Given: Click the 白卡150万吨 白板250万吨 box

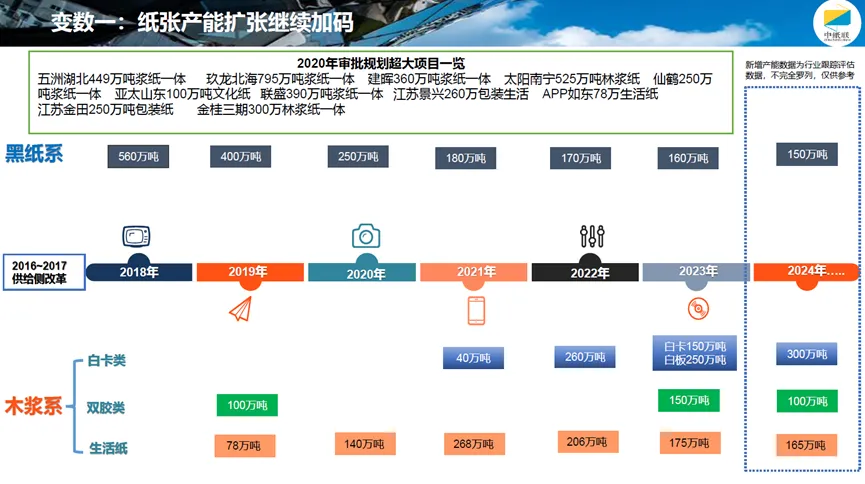Looking at the screenshot, I should 695,353.
